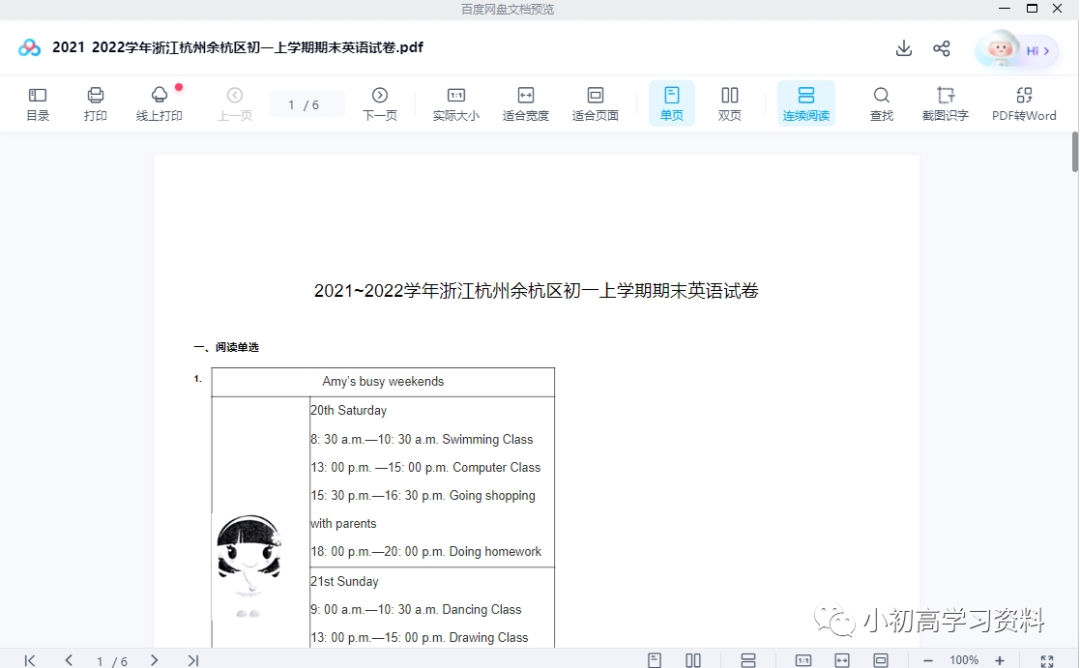The width and height of the screenshot is (1080, 668).
Task: Toggle 双页 double page view
Action: pos(729,104)
